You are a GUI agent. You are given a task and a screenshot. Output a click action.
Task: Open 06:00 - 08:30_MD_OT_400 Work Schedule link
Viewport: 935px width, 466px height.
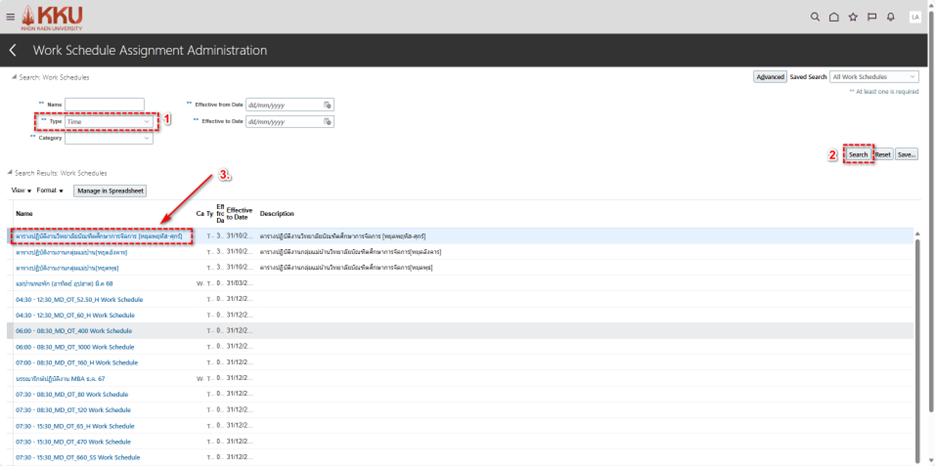tap(74, 331)
